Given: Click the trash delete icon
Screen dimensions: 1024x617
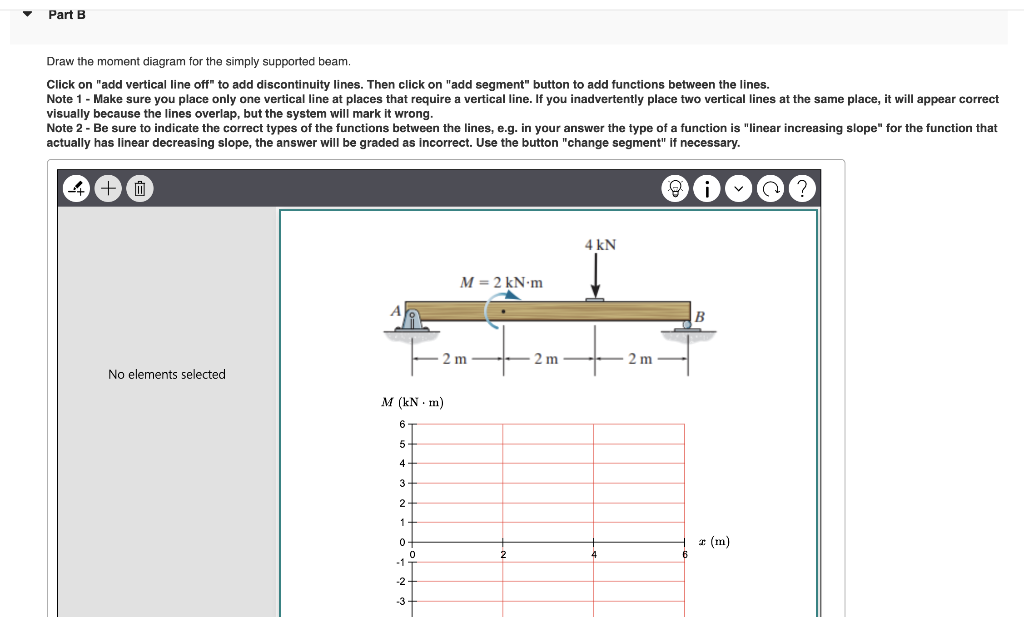Looking at the screenshot, I should click(139, 188).
